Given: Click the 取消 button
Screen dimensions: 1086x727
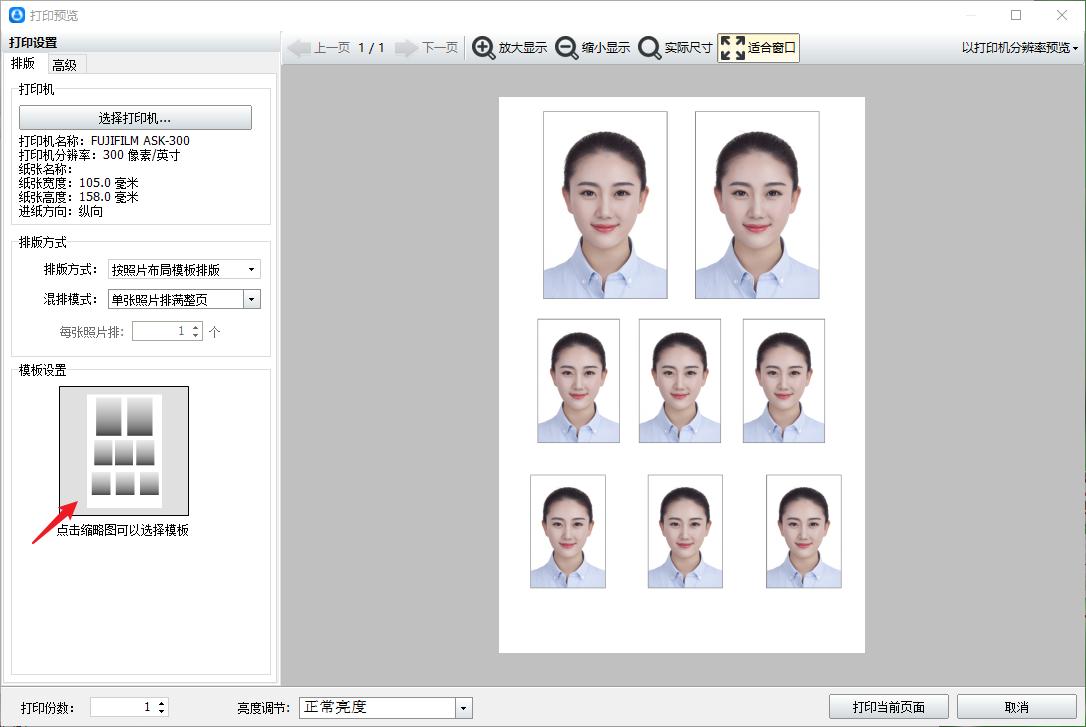Looking at the screenshot, I should click(x=1016, y=707).
